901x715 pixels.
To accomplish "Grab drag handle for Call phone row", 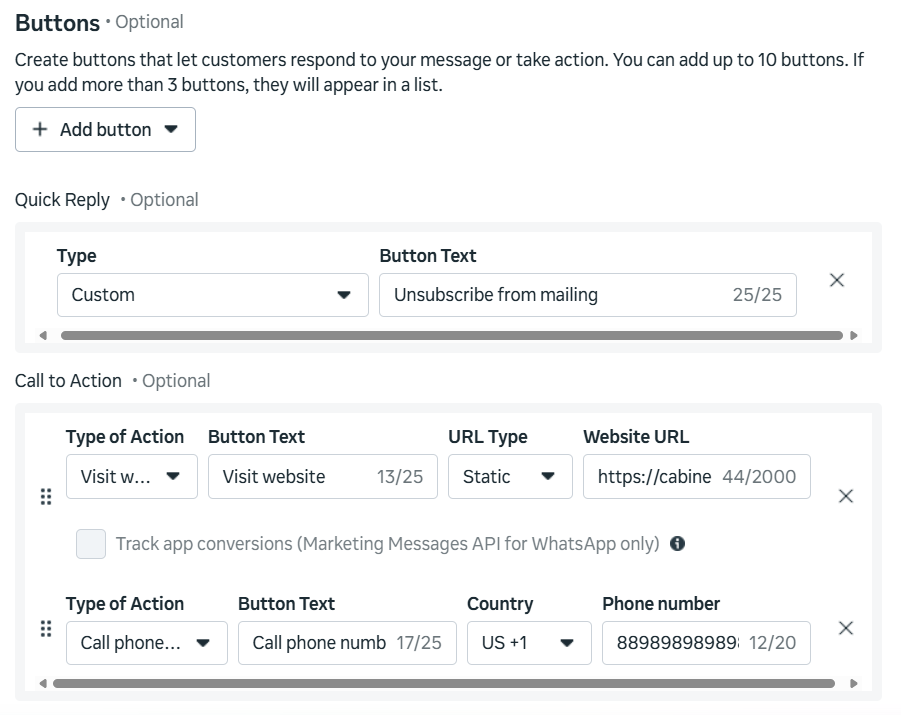I will 45,628.
